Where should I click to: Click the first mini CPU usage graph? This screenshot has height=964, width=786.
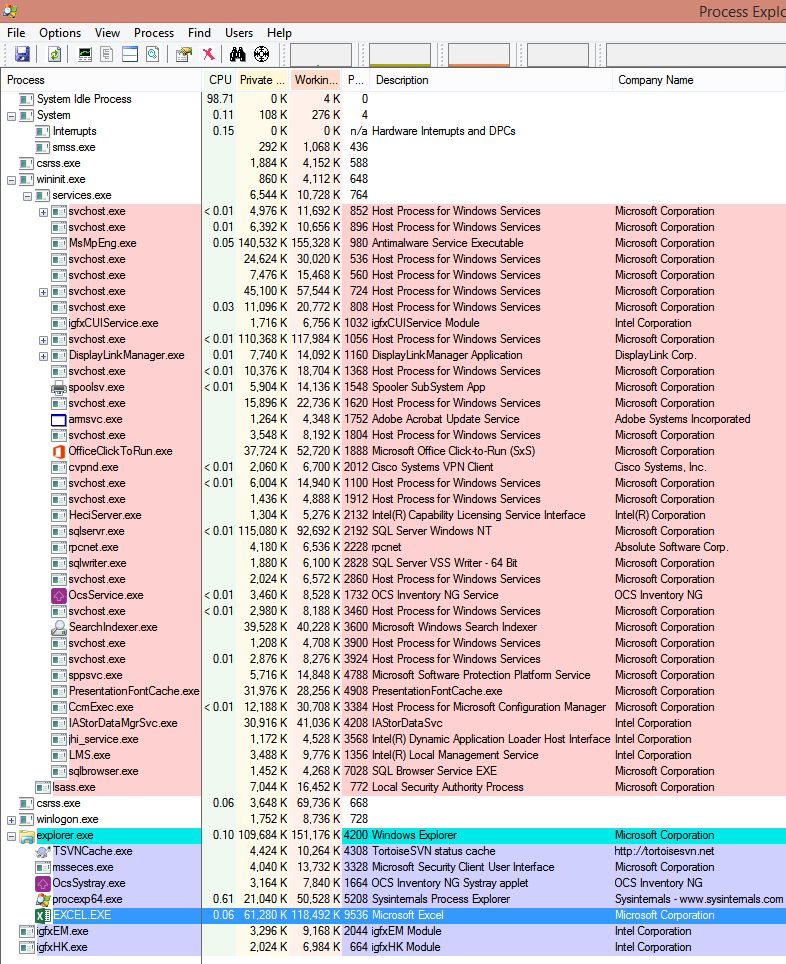pyautogui.click(x=321, y=55)
